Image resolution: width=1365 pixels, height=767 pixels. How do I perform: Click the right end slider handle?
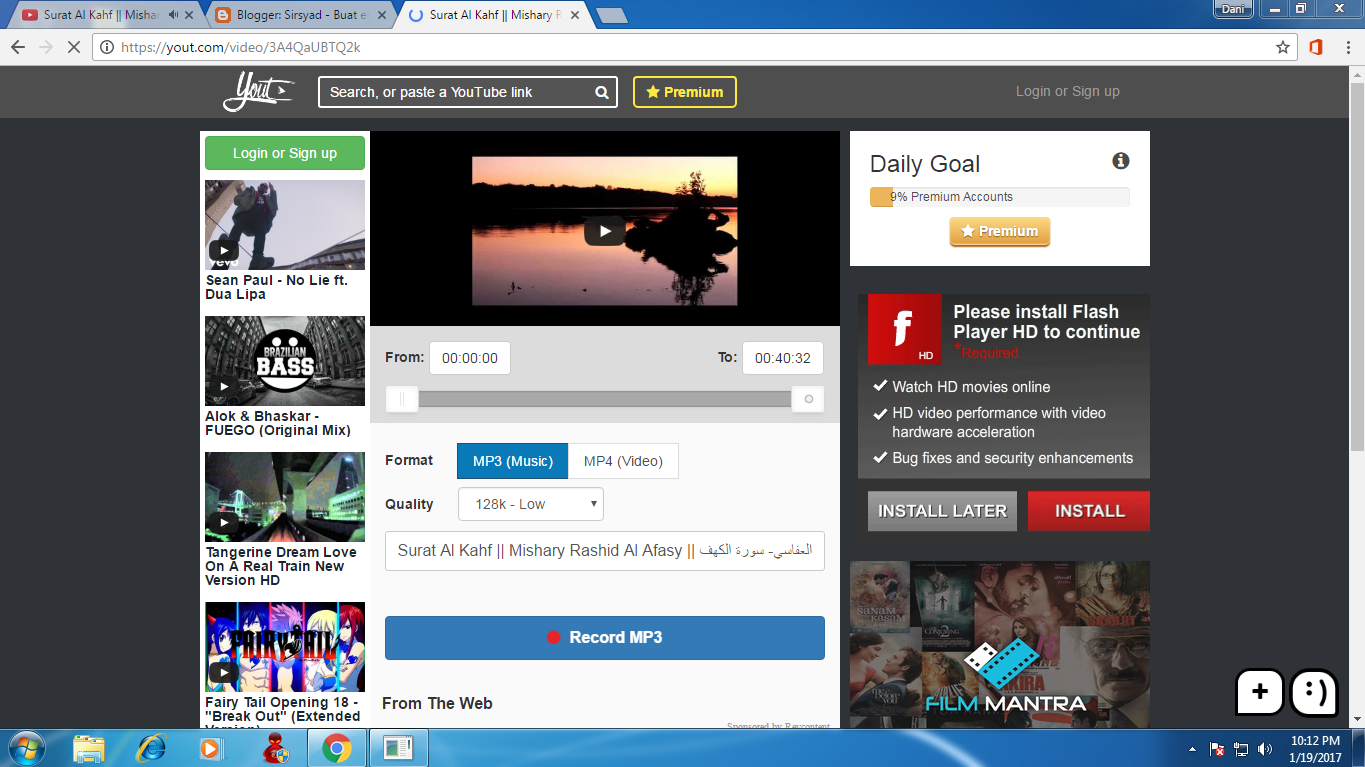click(808, 399)
